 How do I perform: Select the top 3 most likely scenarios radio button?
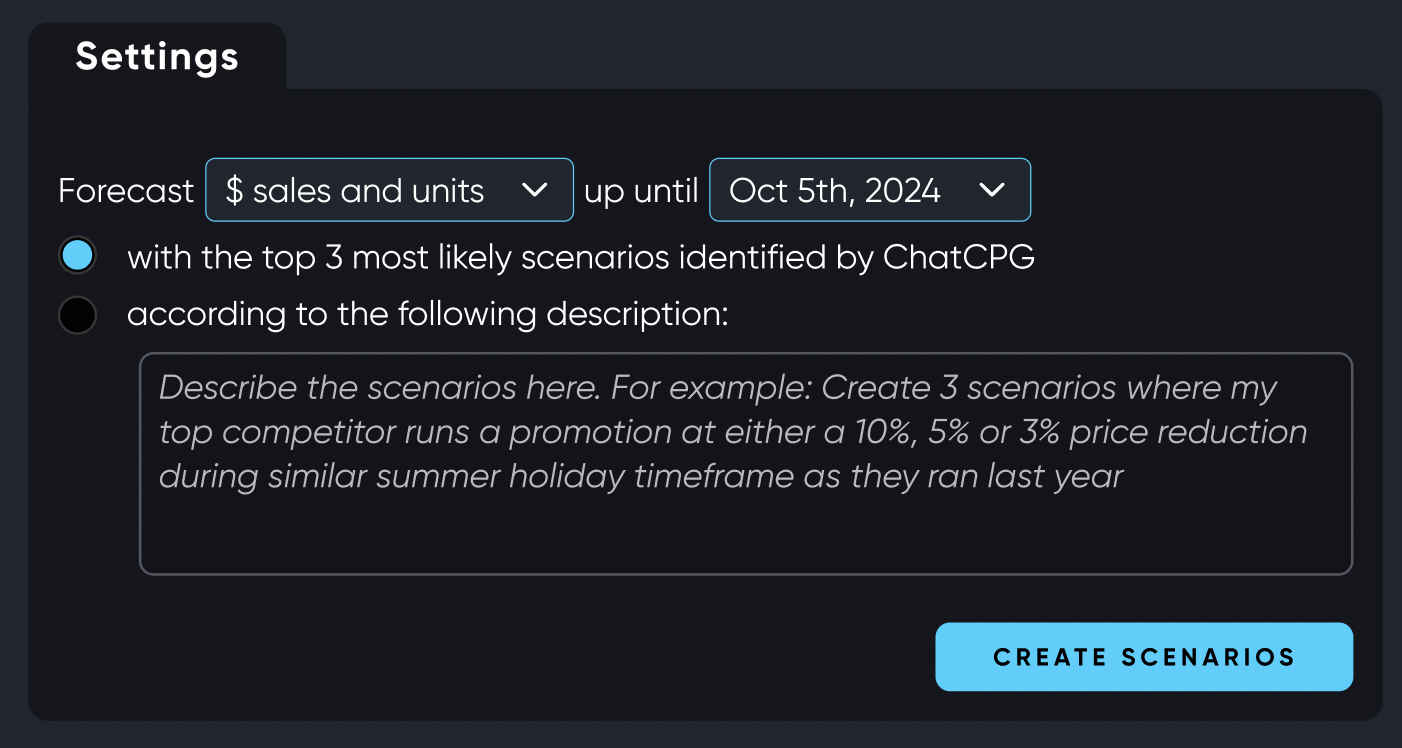(x=77, y=256)
